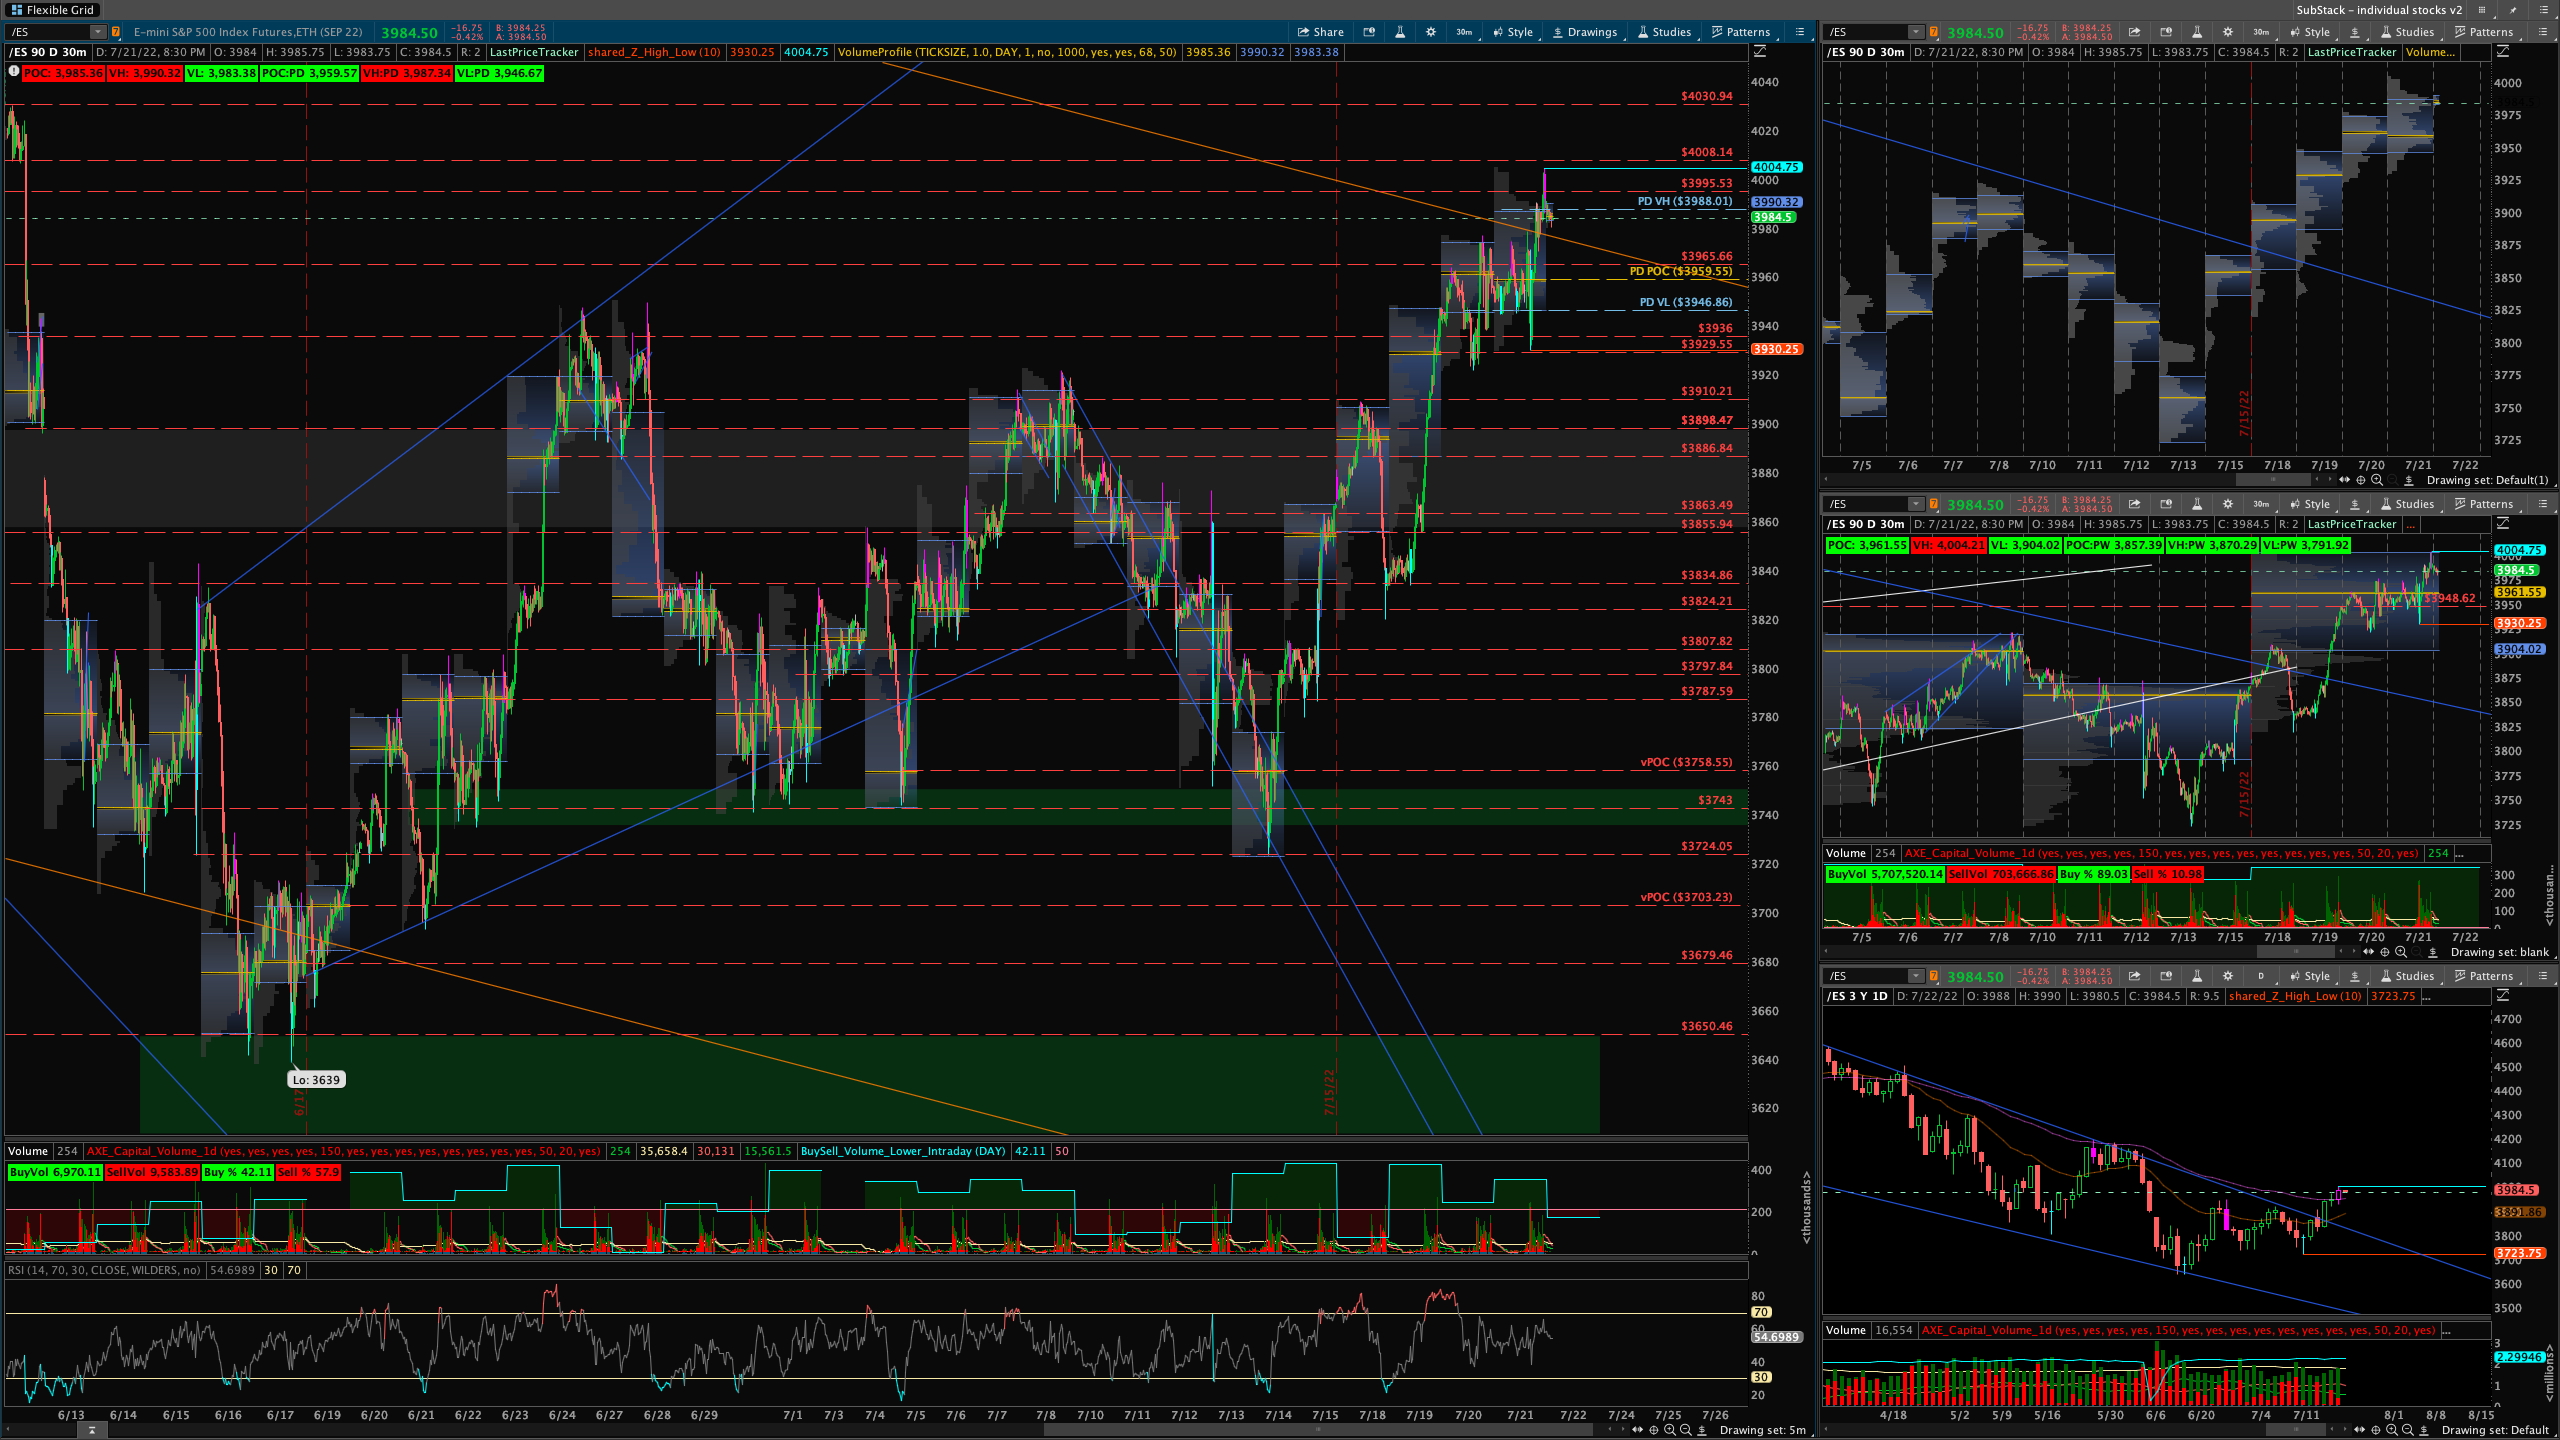
Task: Click the Flexible Grid title icon
Action: (x=16, y=10)
